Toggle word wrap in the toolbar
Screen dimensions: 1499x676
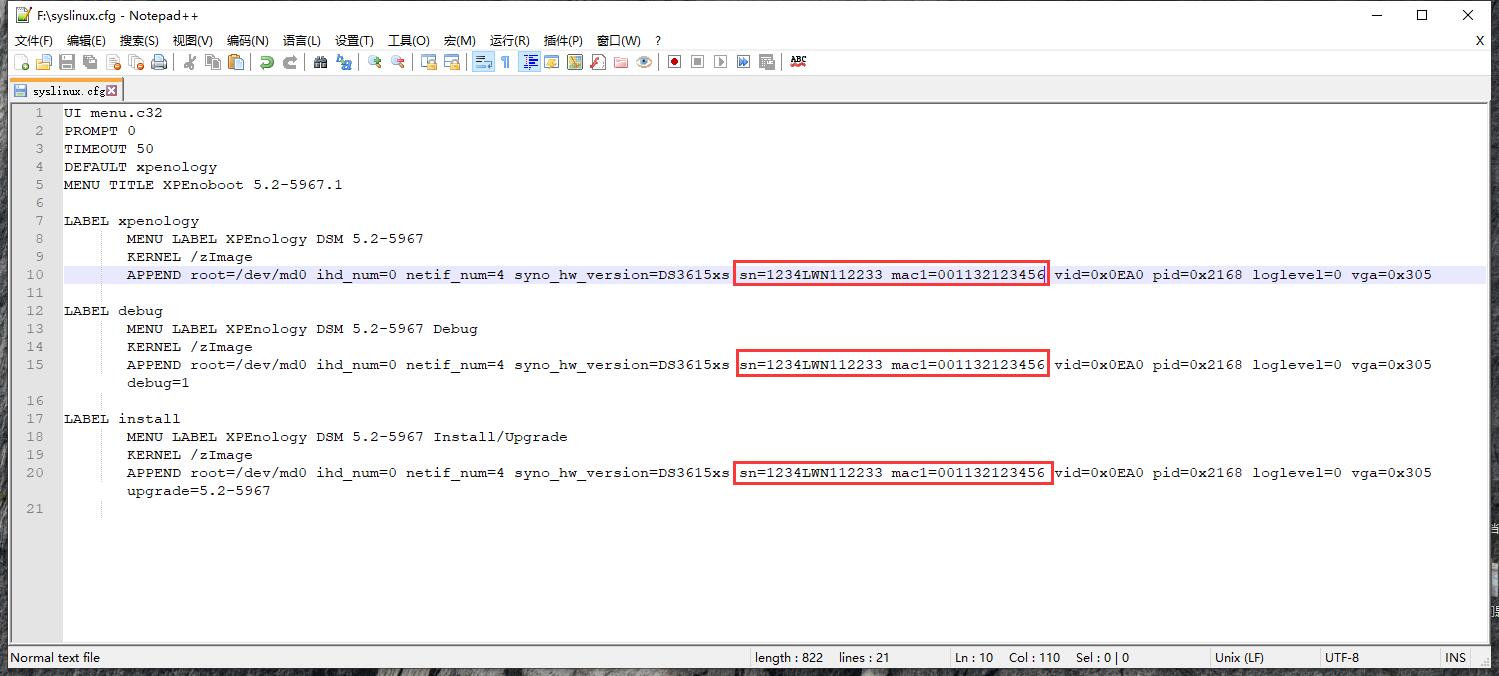[x=482, y=62]
